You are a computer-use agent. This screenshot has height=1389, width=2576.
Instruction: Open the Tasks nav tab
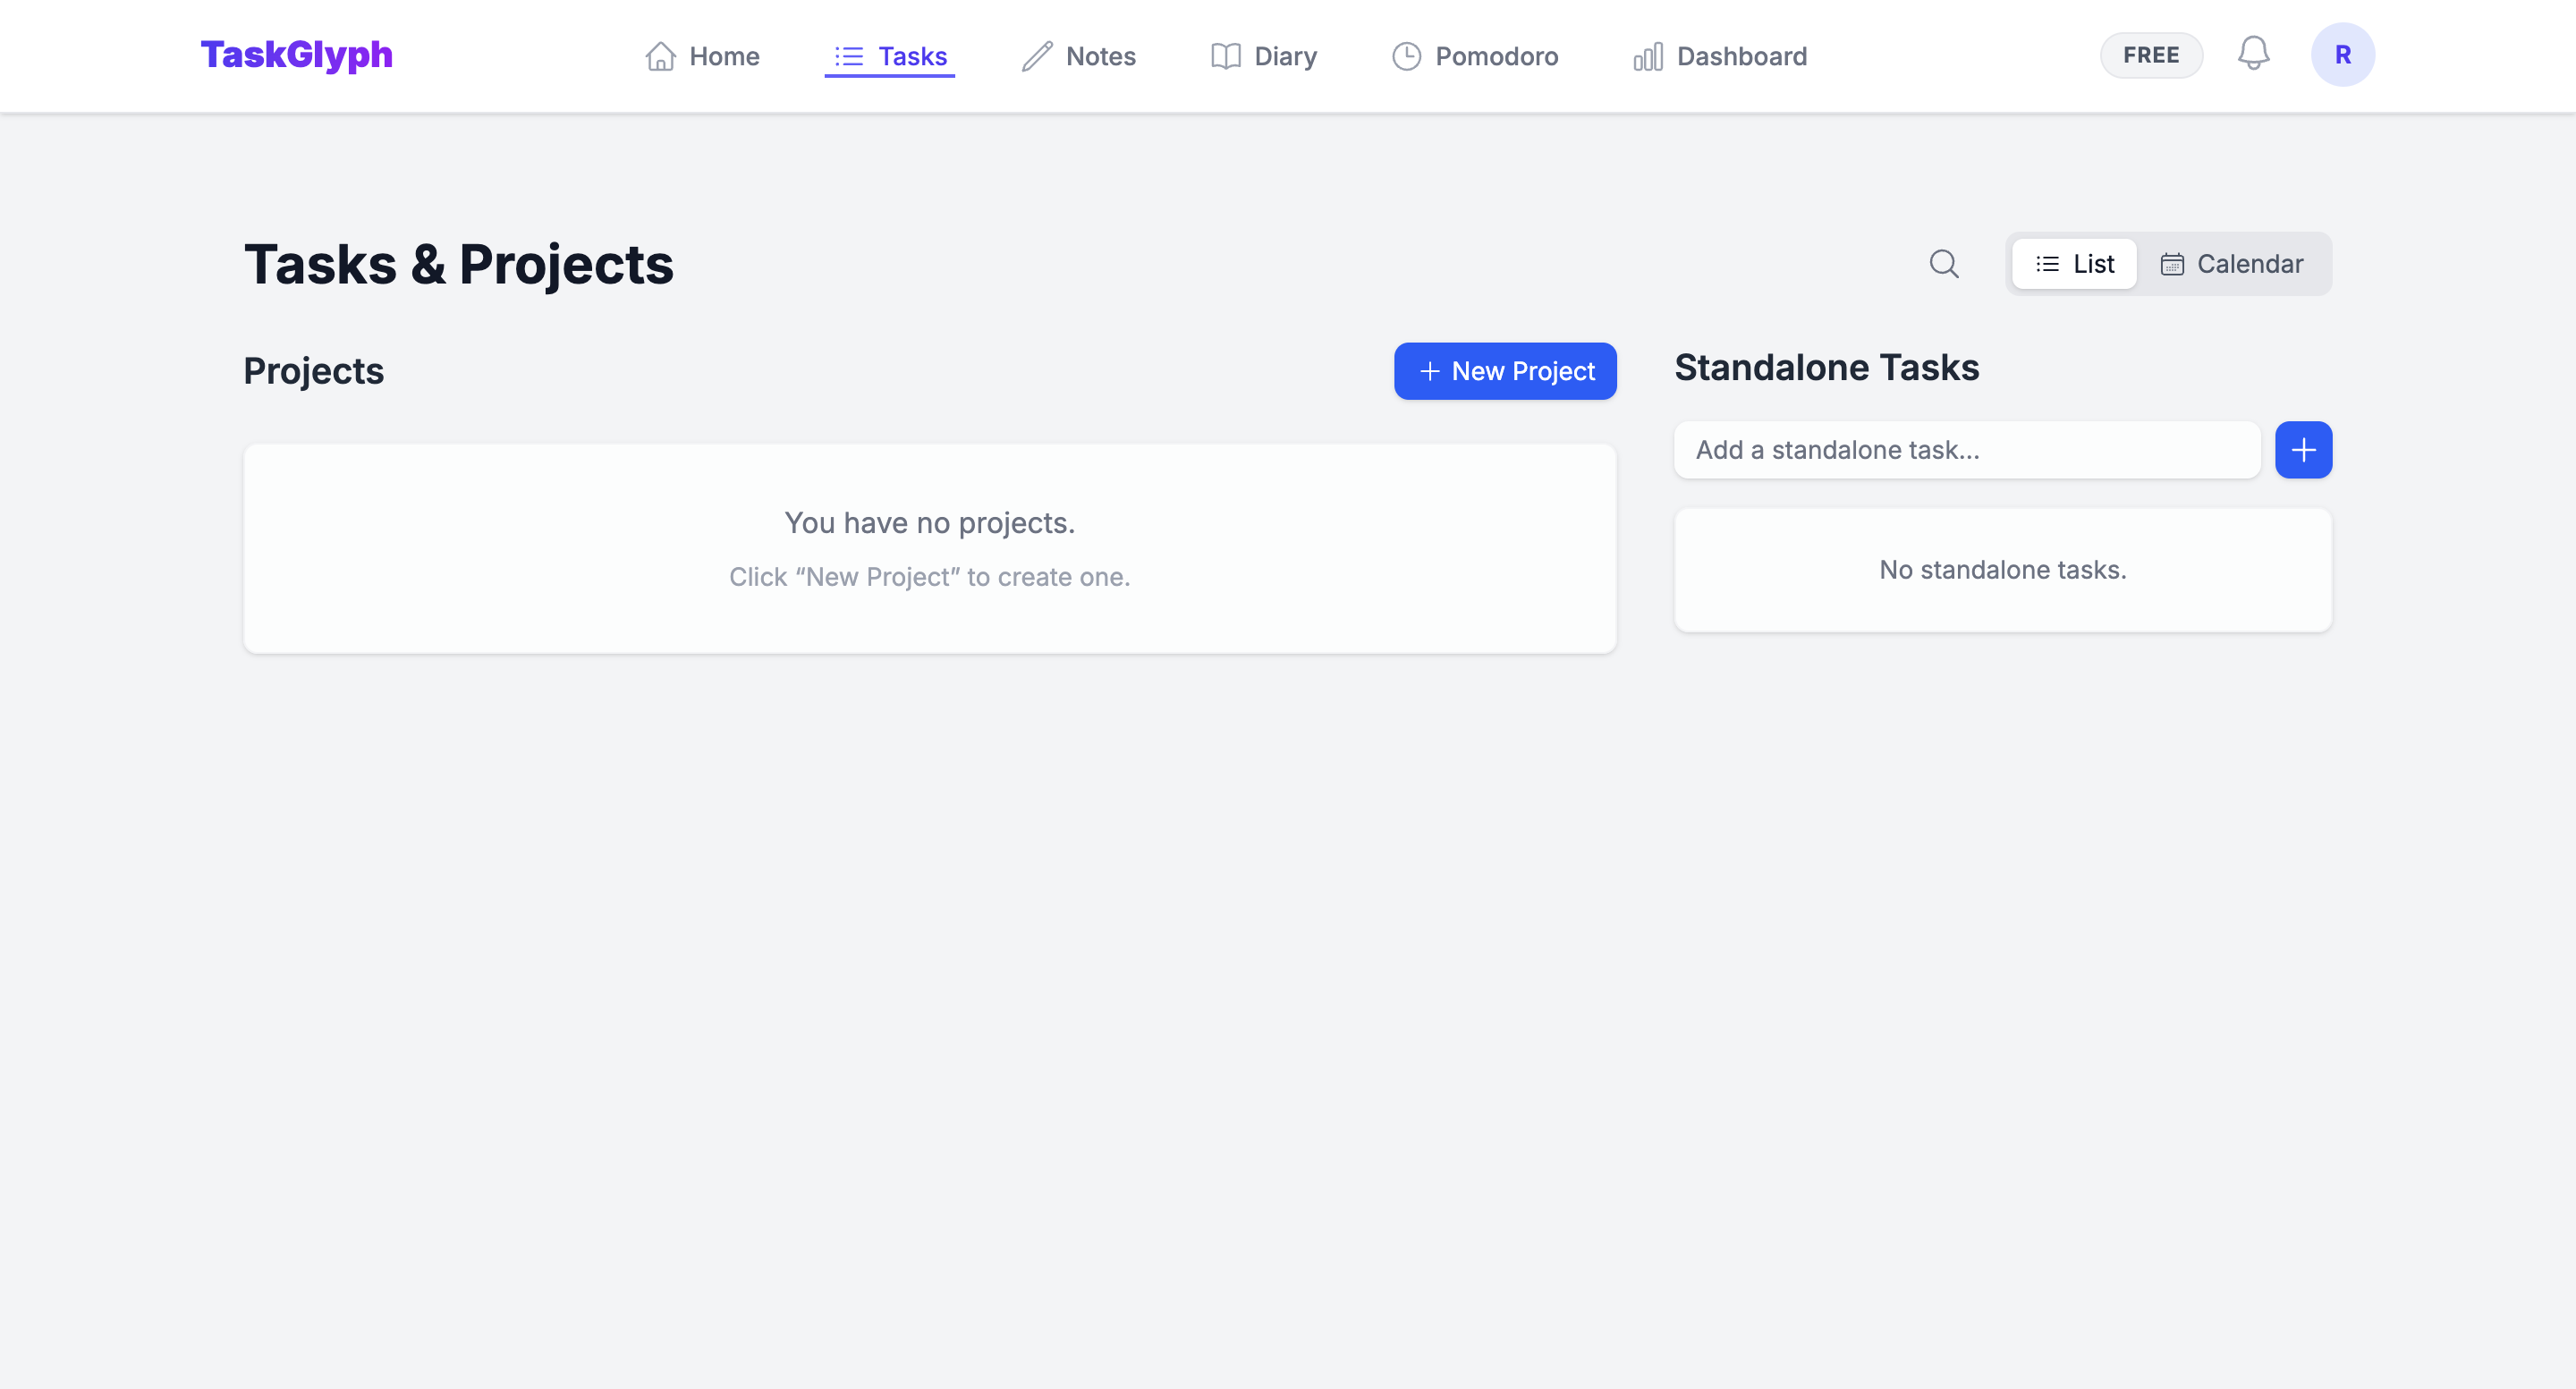coord(890,56)
